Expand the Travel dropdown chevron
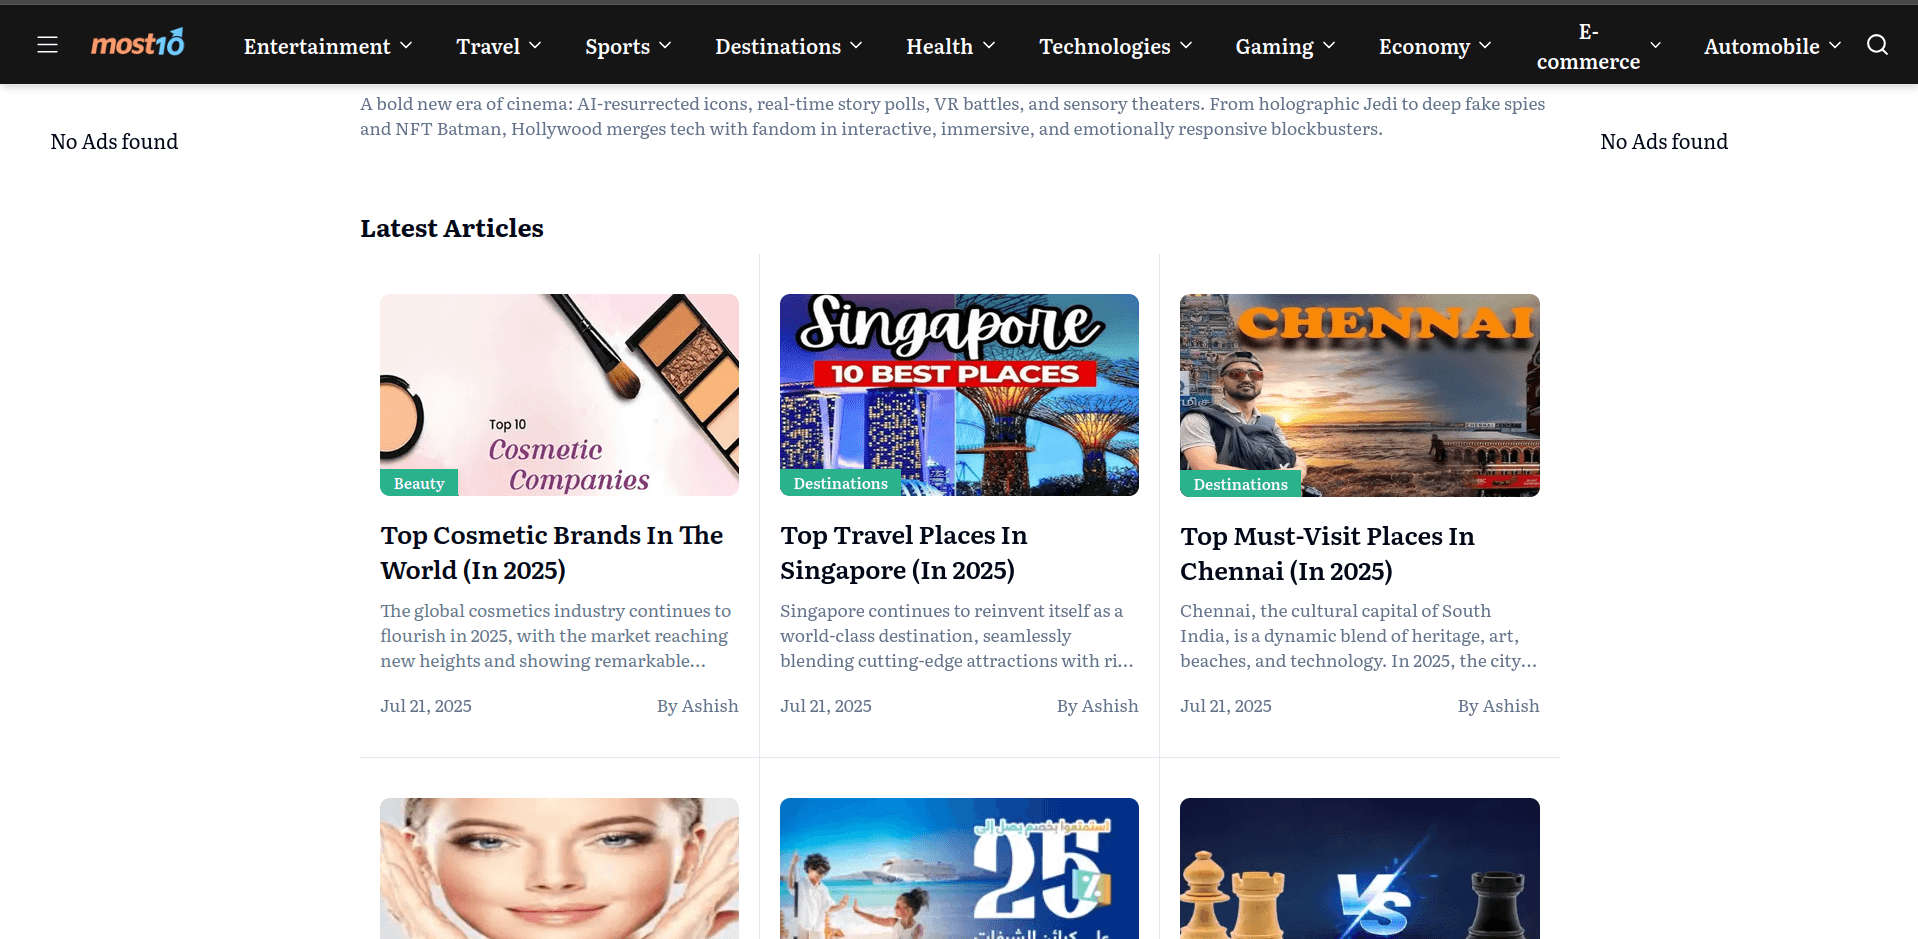The image size is (1918, 939). (x=535, y=46)
